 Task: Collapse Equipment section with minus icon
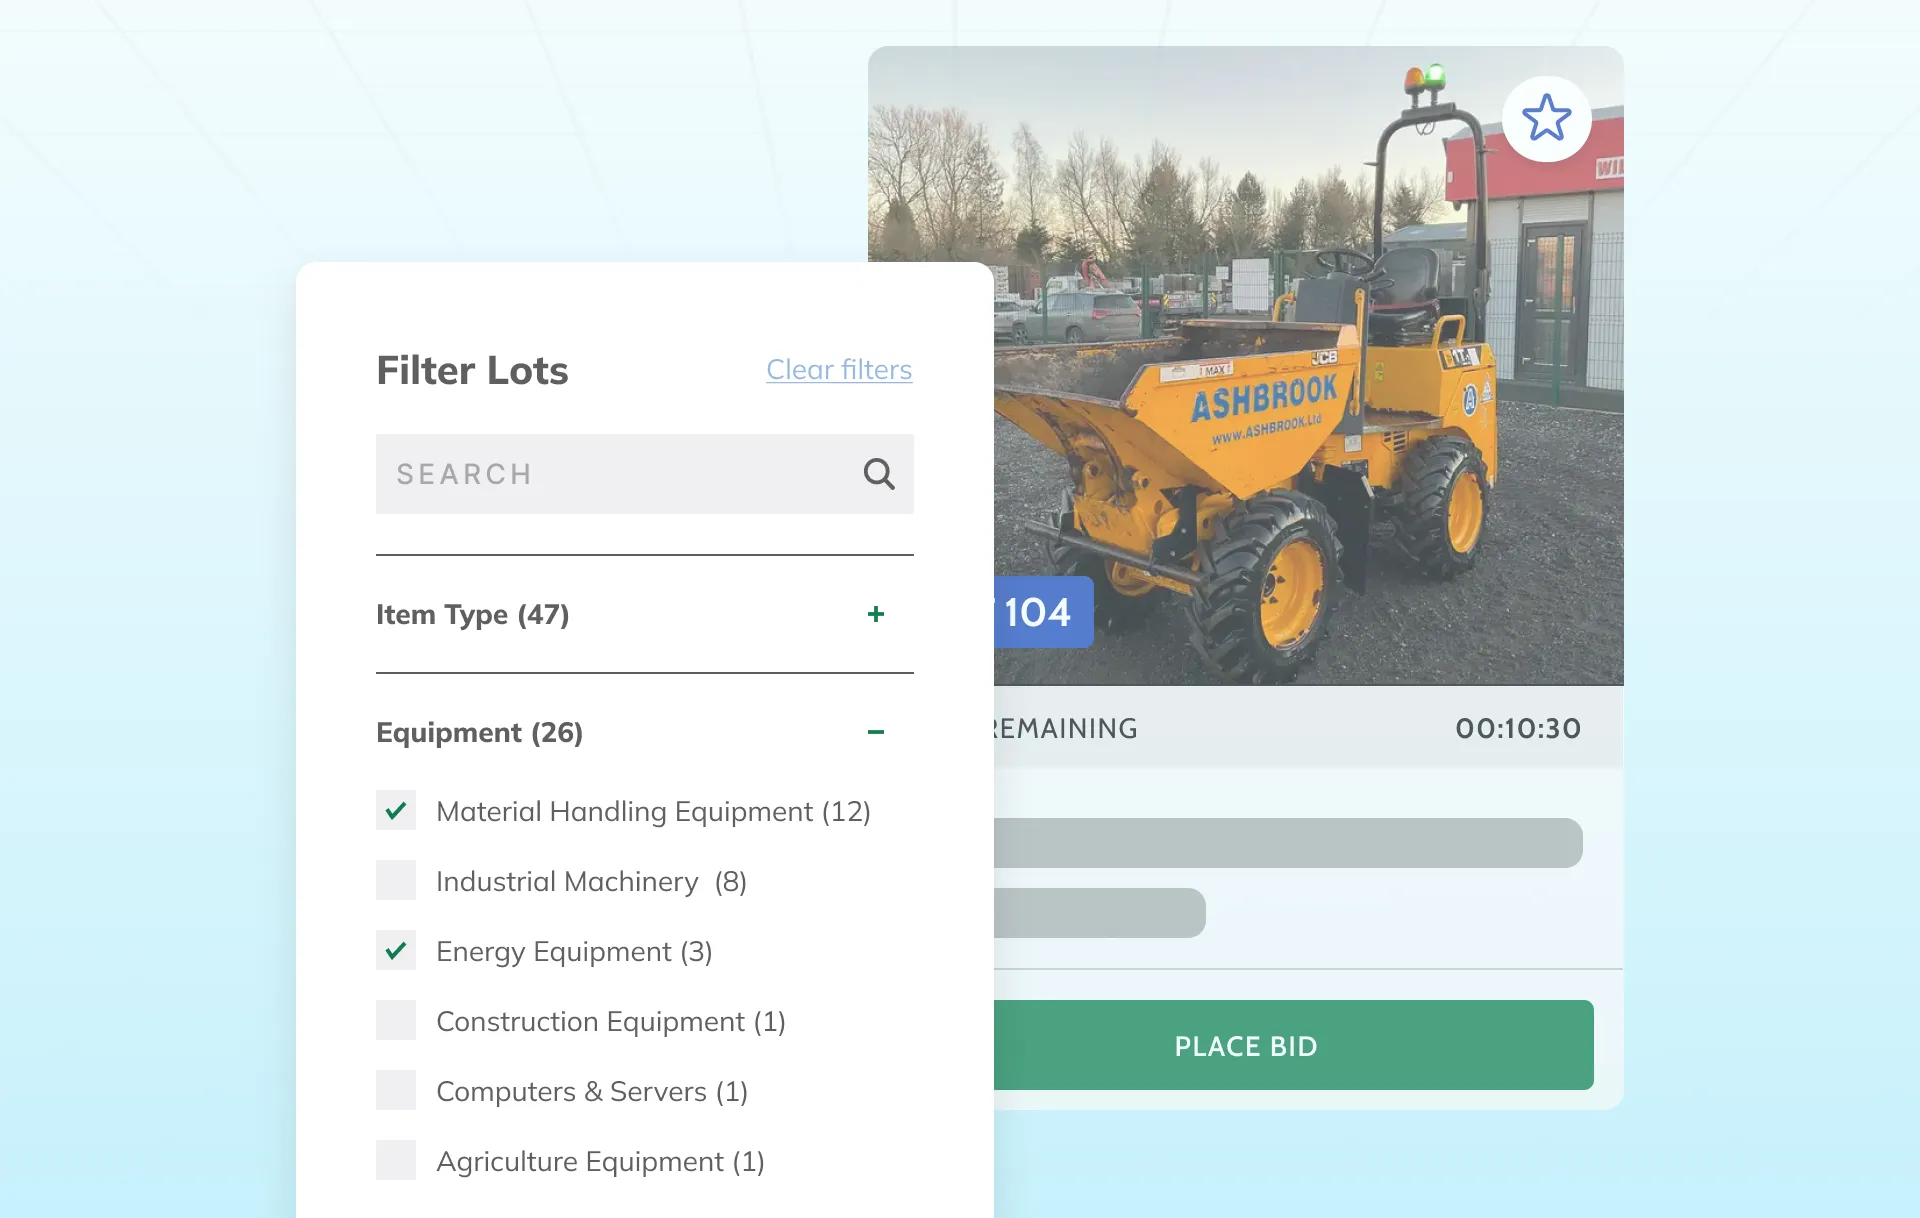(x=876, y=732)
